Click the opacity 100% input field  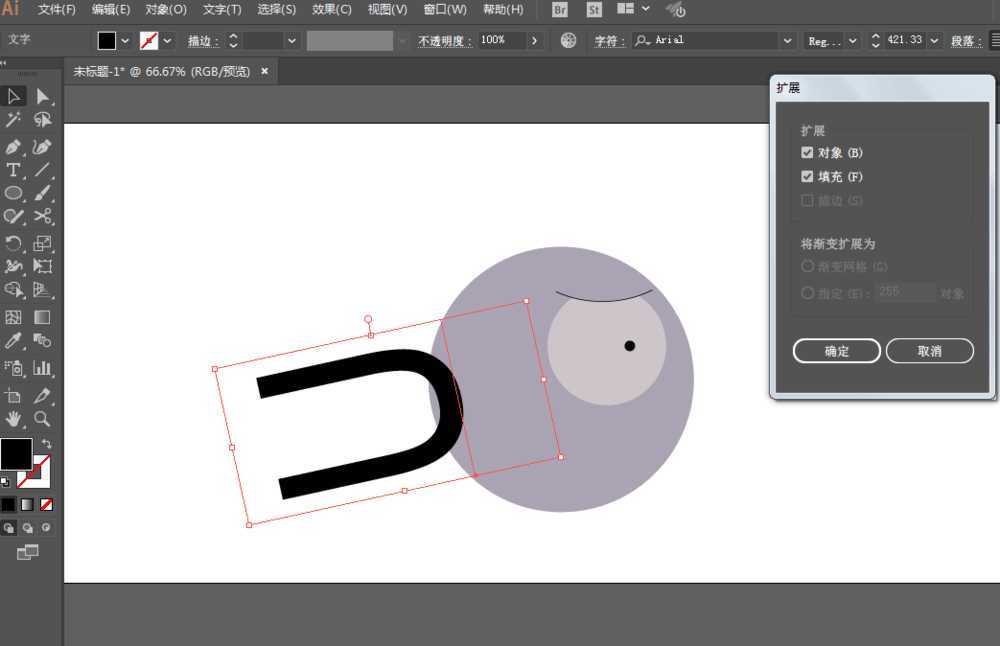(500, 41)
